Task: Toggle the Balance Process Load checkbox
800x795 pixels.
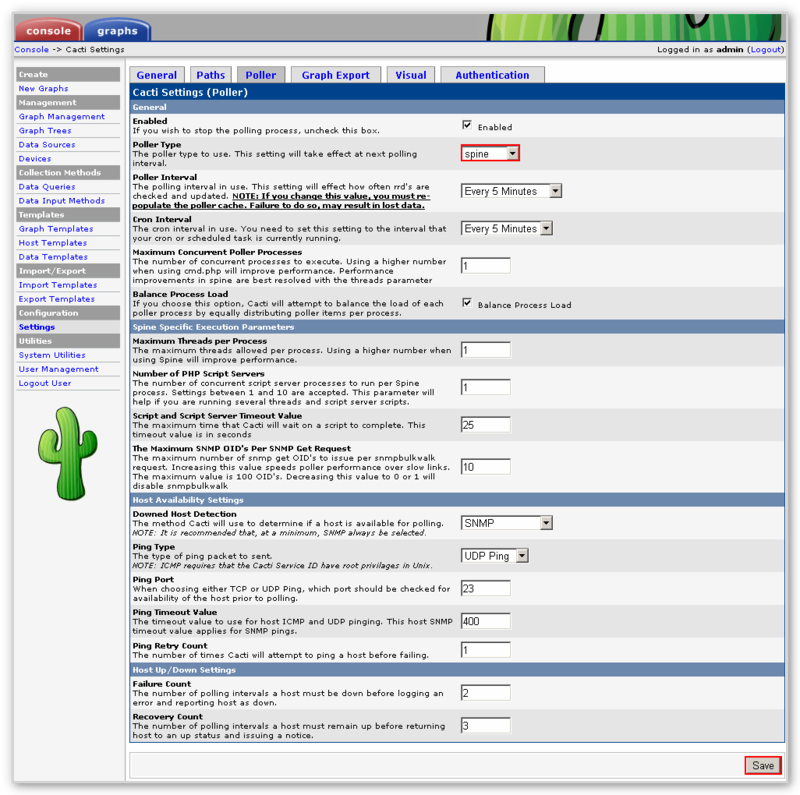Action: [467, 303]
